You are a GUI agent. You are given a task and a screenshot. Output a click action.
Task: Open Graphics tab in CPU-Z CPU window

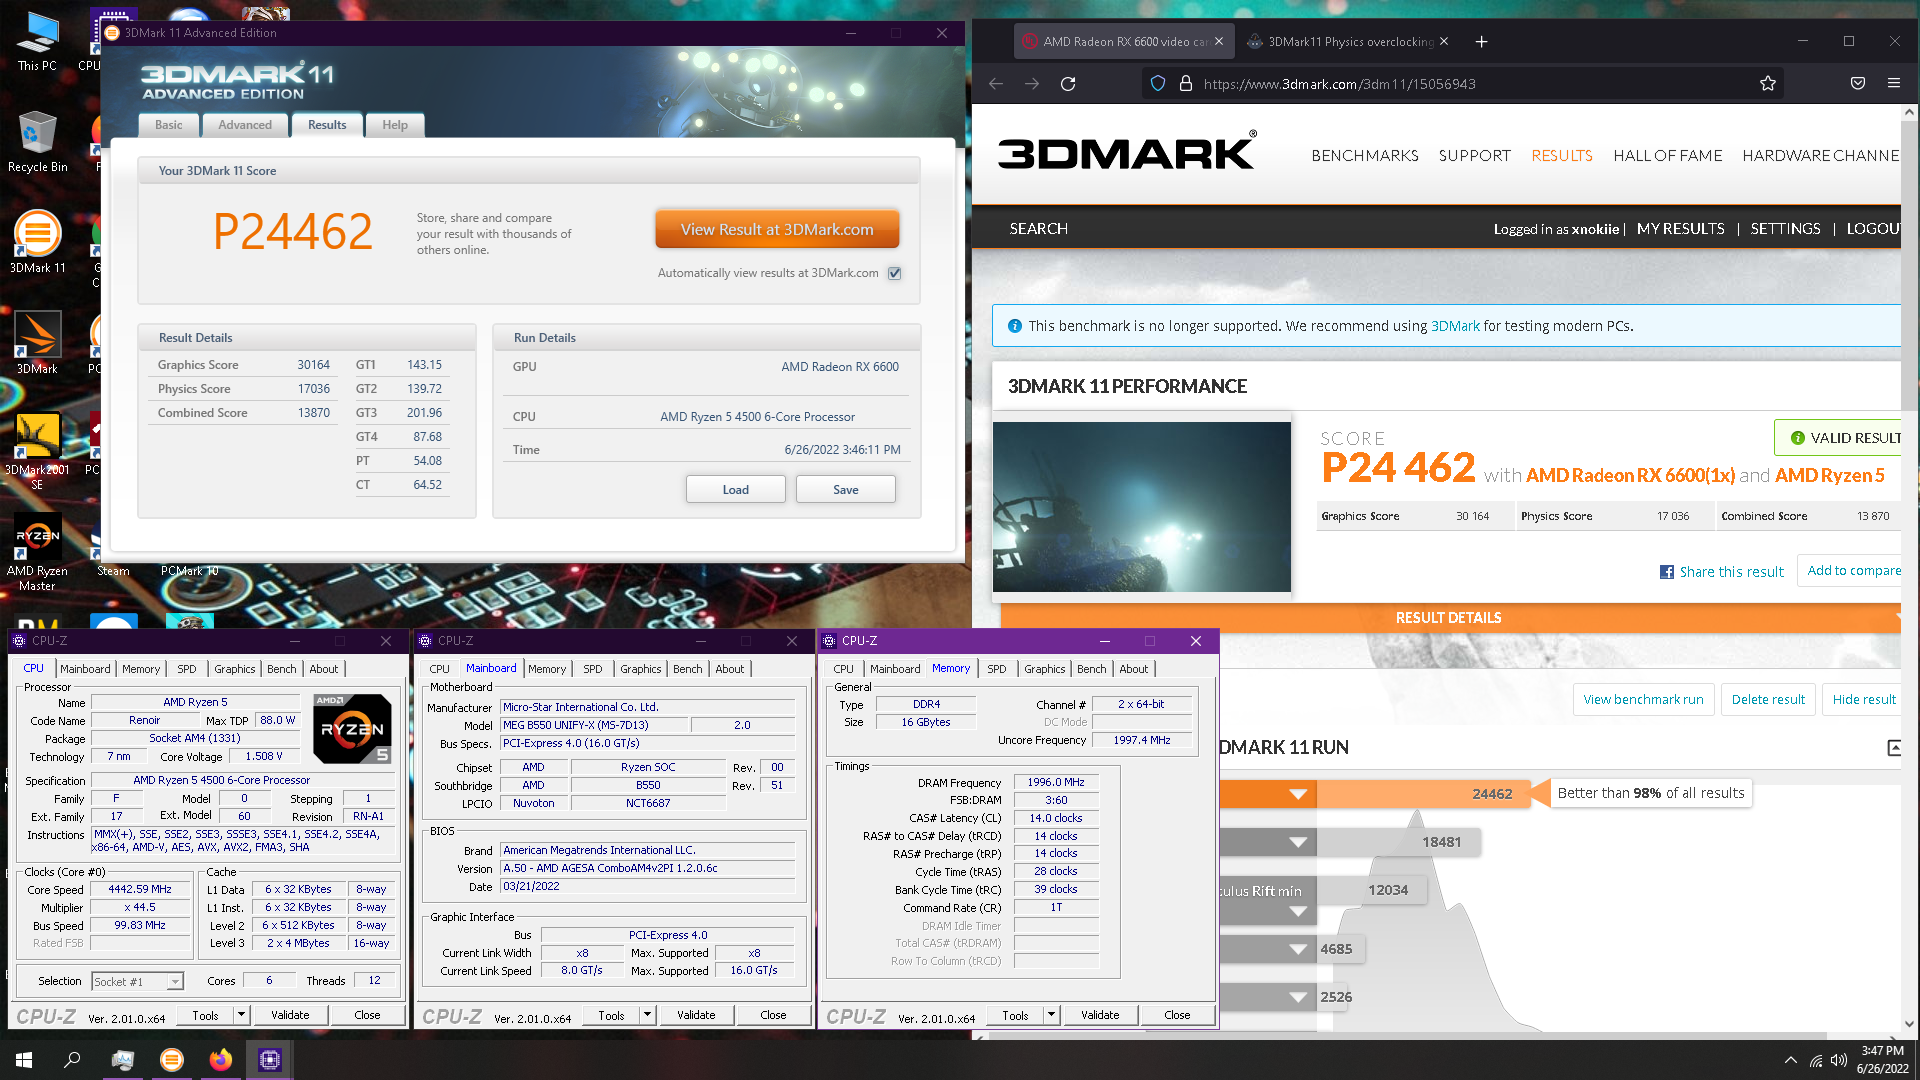pos(235,669)
